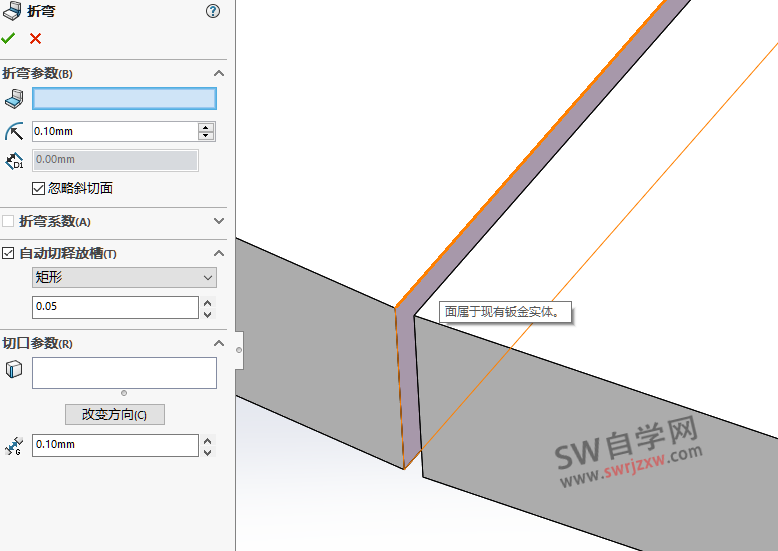The image size is (778, 551).
Task: Increase bend radius with up spinner arrow
Action: click(x=206, y=127)
